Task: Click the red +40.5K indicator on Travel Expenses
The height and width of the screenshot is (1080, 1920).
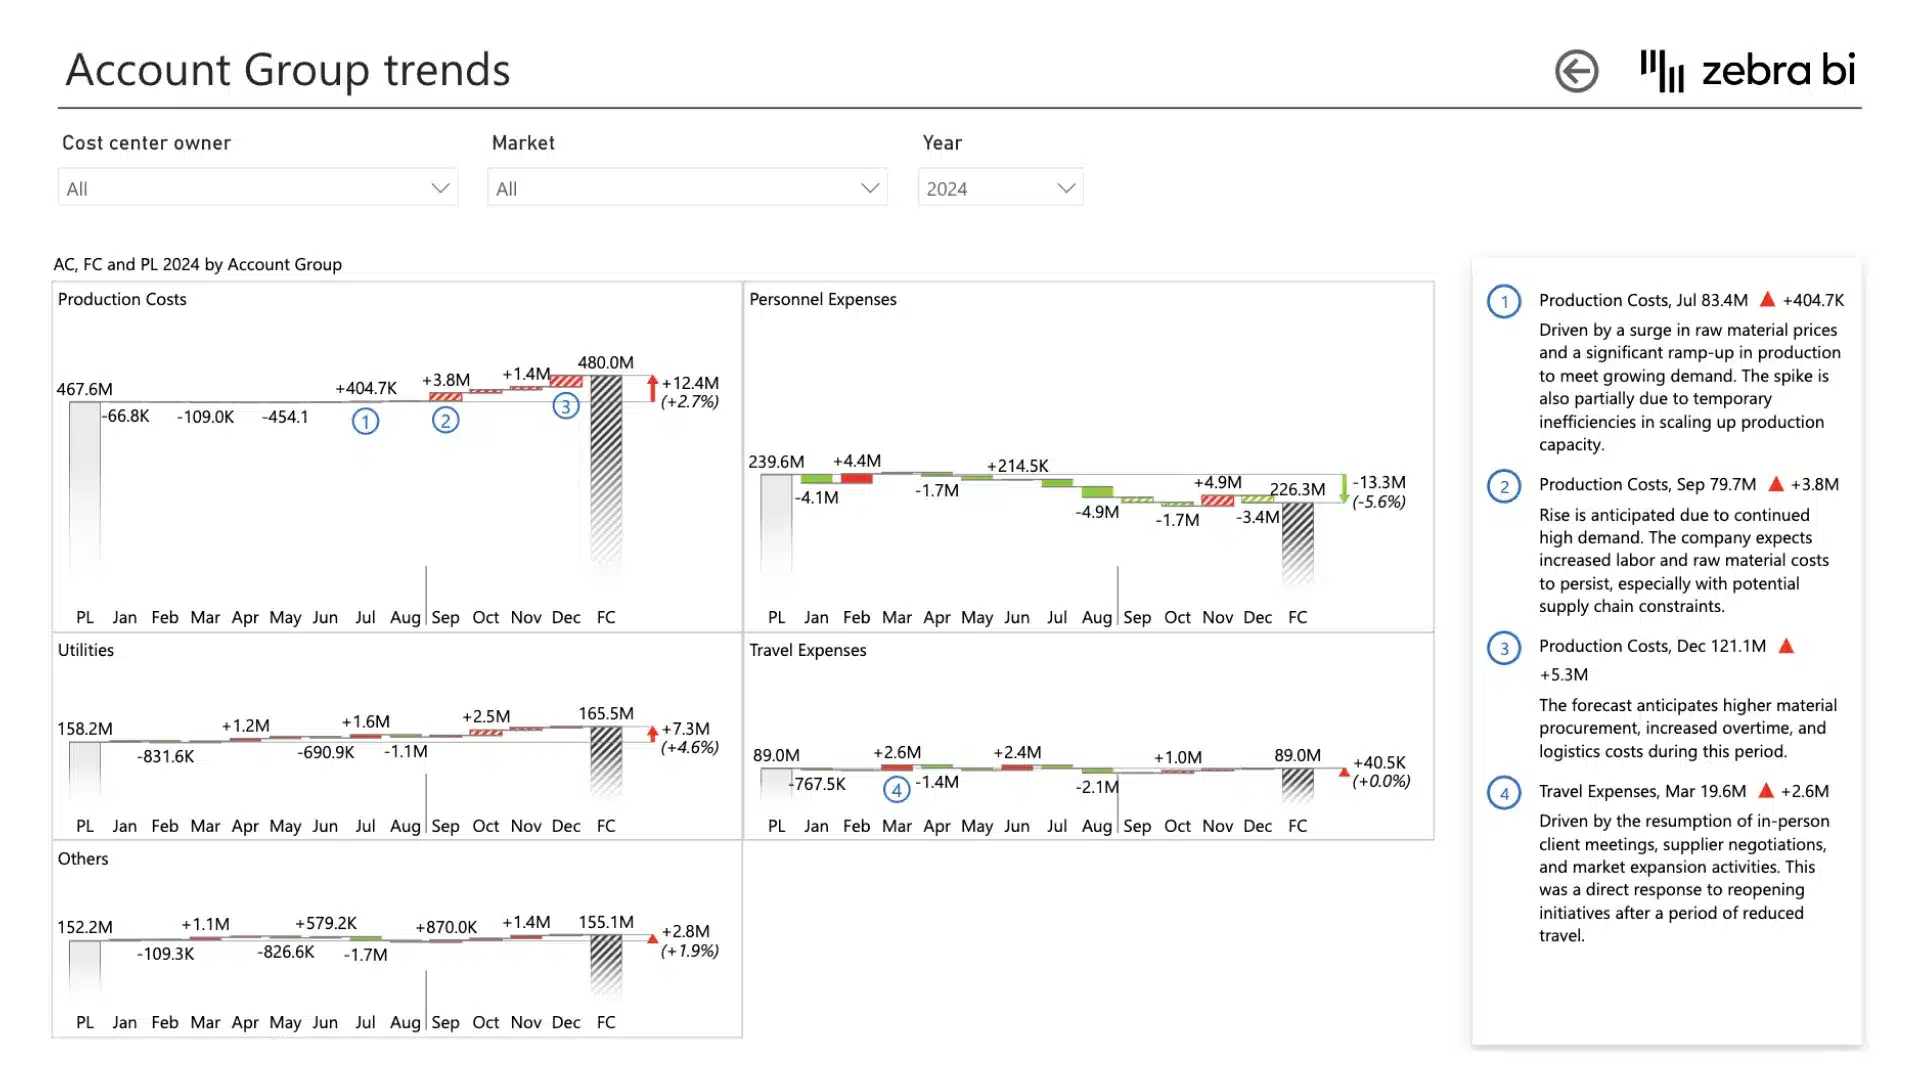Action: 1342,772
